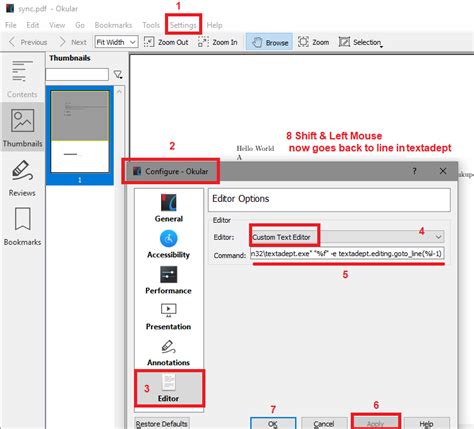Select the Zoom tool
This screenshot has width=474, height=429.
[x=313, y=42]
